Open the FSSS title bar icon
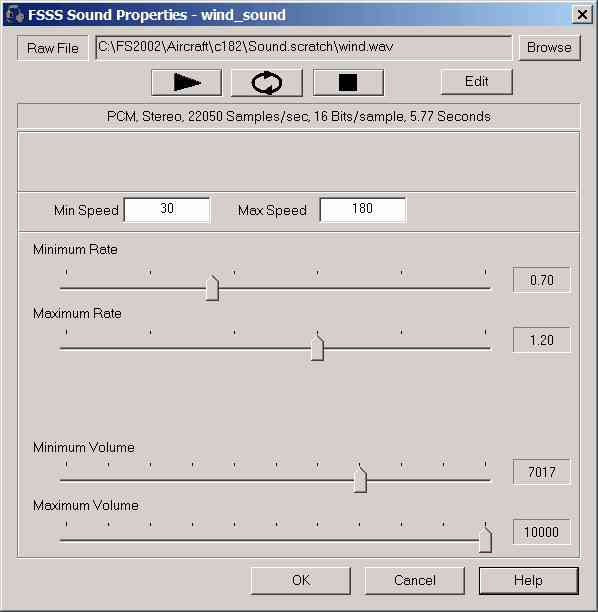Viewport: 598px width, 612px height. (15, 15)
